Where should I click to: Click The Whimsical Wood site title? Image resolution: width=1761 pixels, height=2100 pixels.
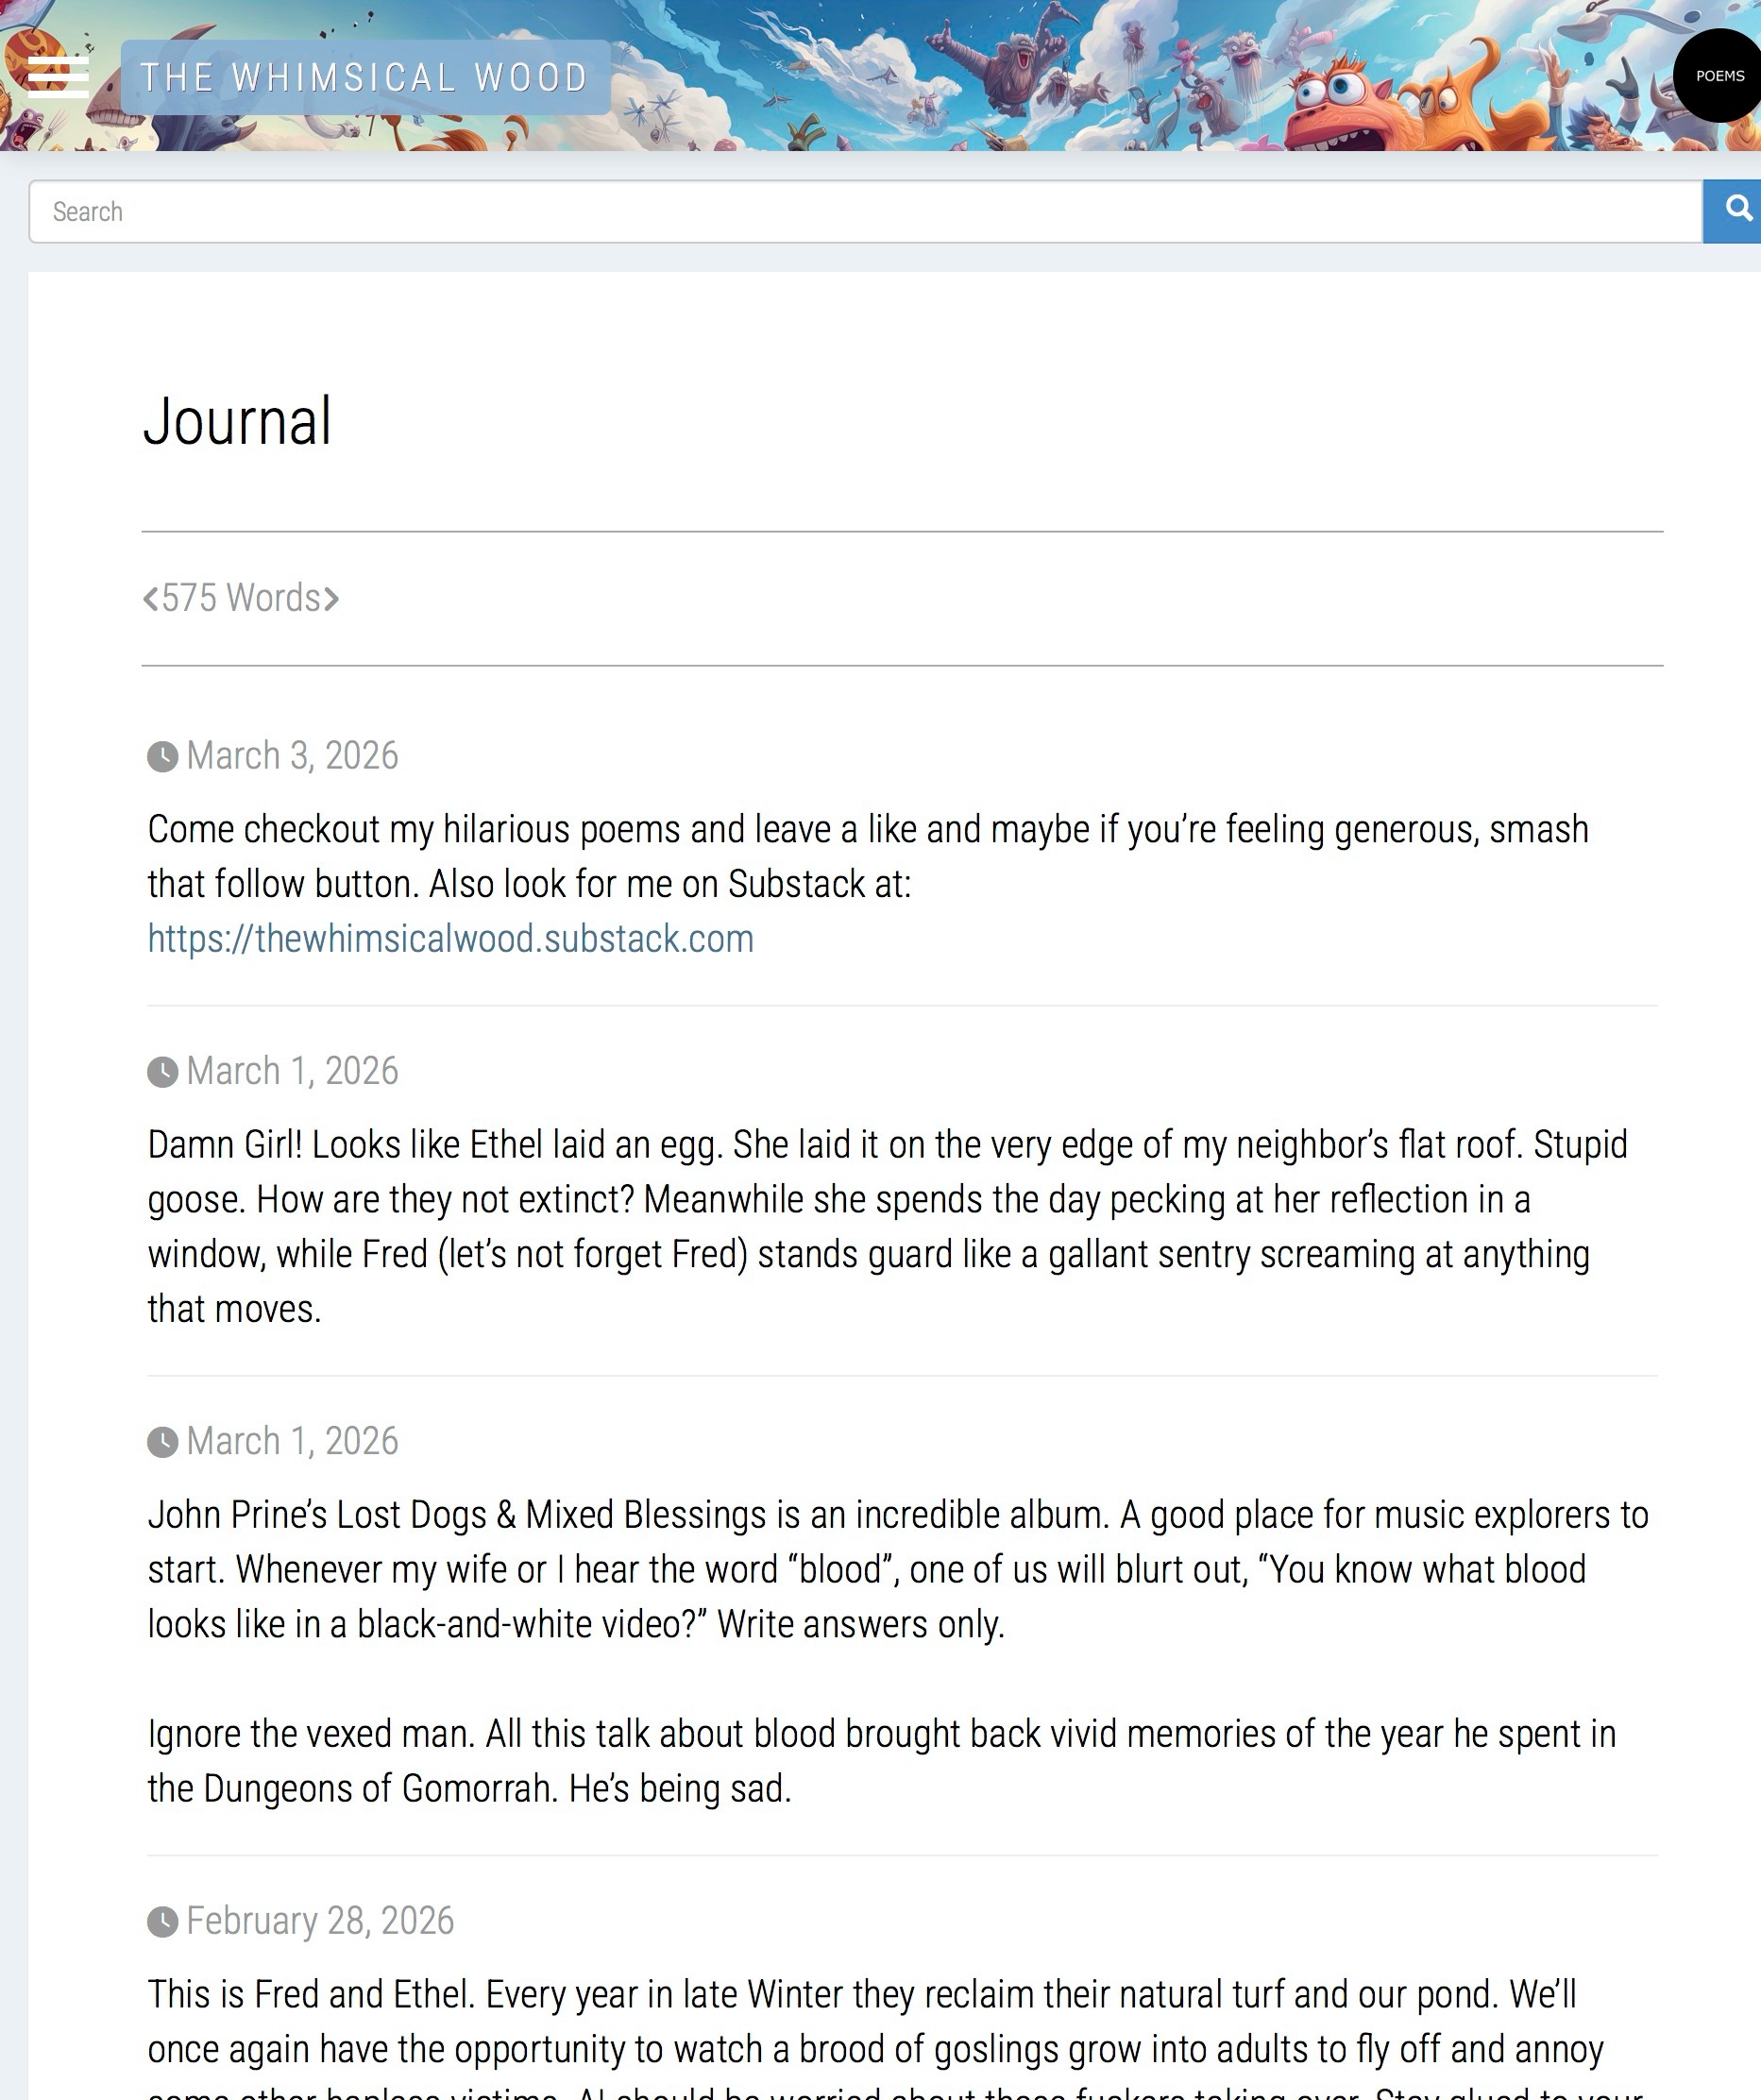click(364, 77)
